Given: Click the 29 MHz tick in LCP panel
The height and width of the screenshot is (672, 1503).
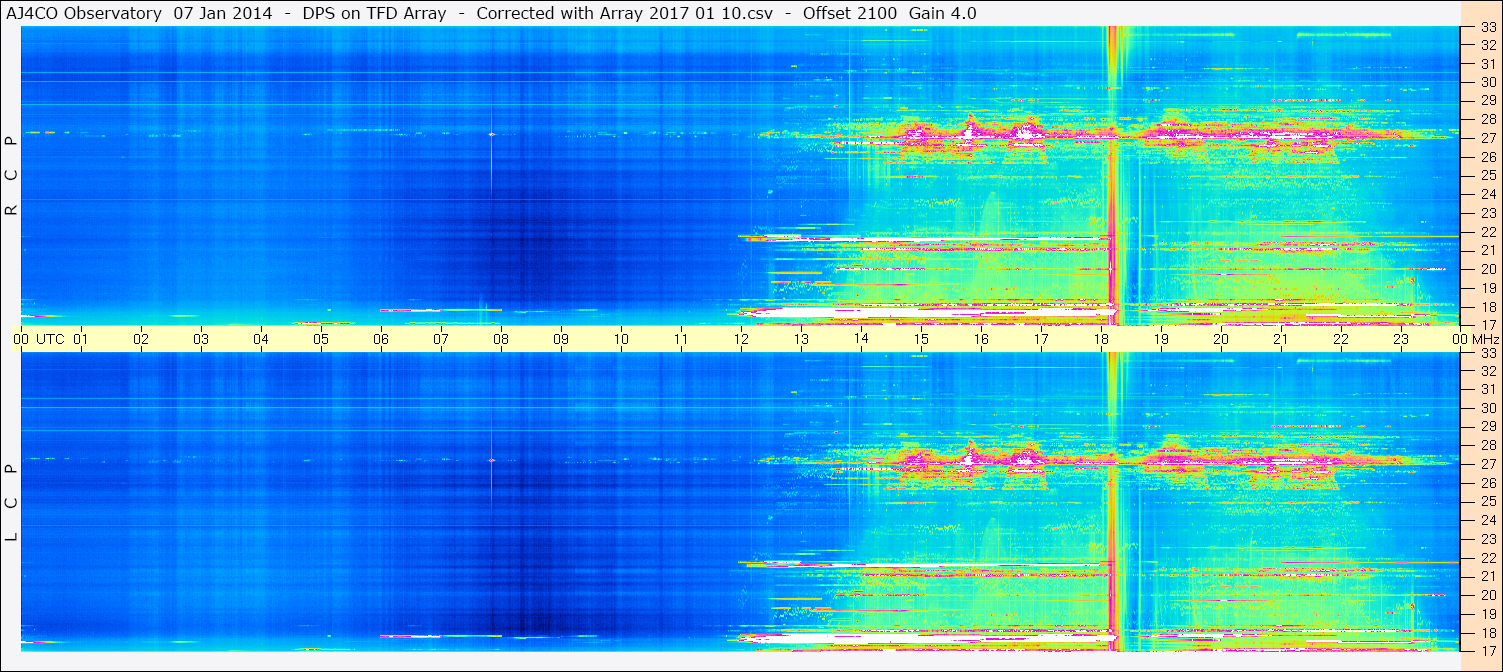Looking at the screenshot, I should coord(1487,427).
